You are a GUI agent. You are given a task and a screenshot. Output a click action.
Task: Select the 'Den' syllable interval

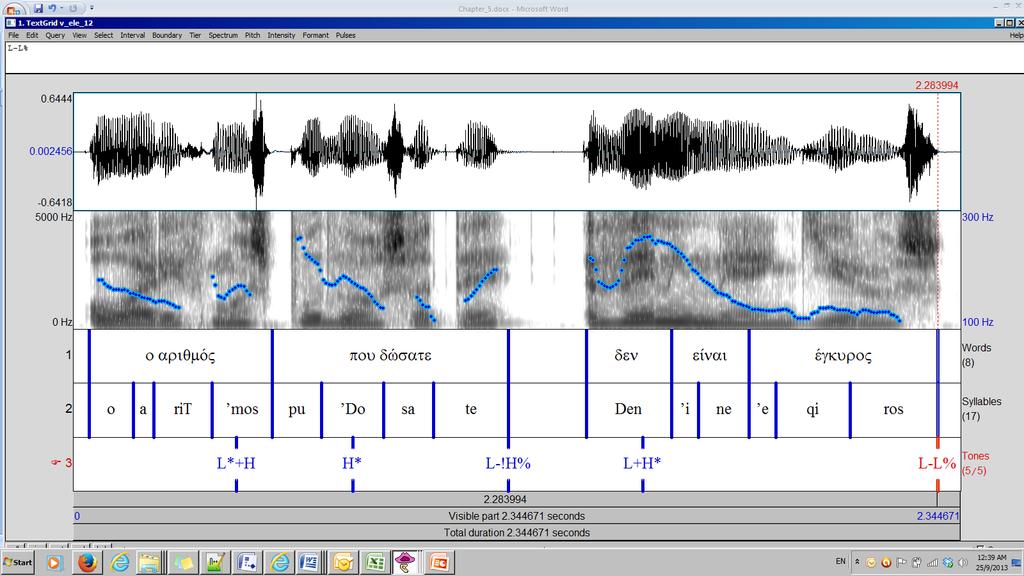(628, 409)
